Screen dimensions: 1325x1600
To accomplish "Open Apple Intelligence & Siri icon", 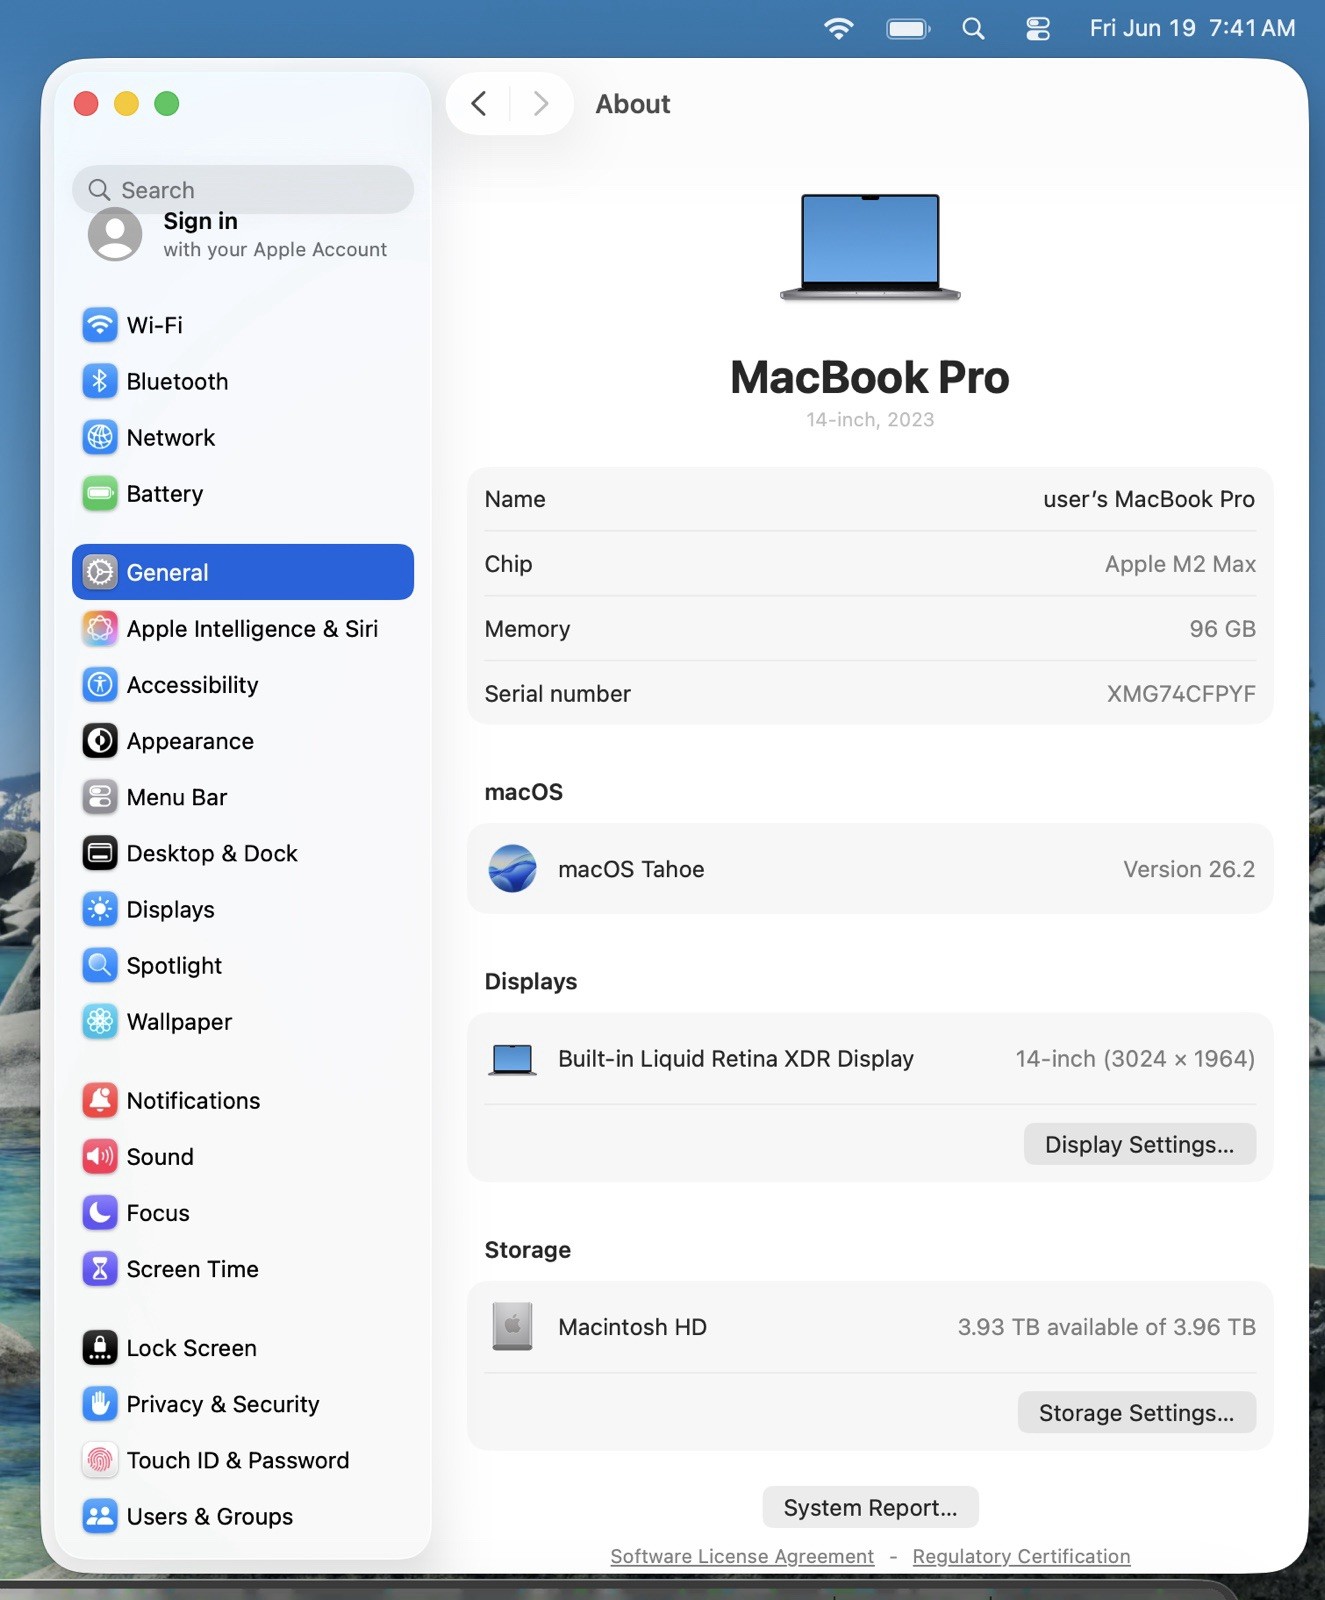I will [99, 628].
